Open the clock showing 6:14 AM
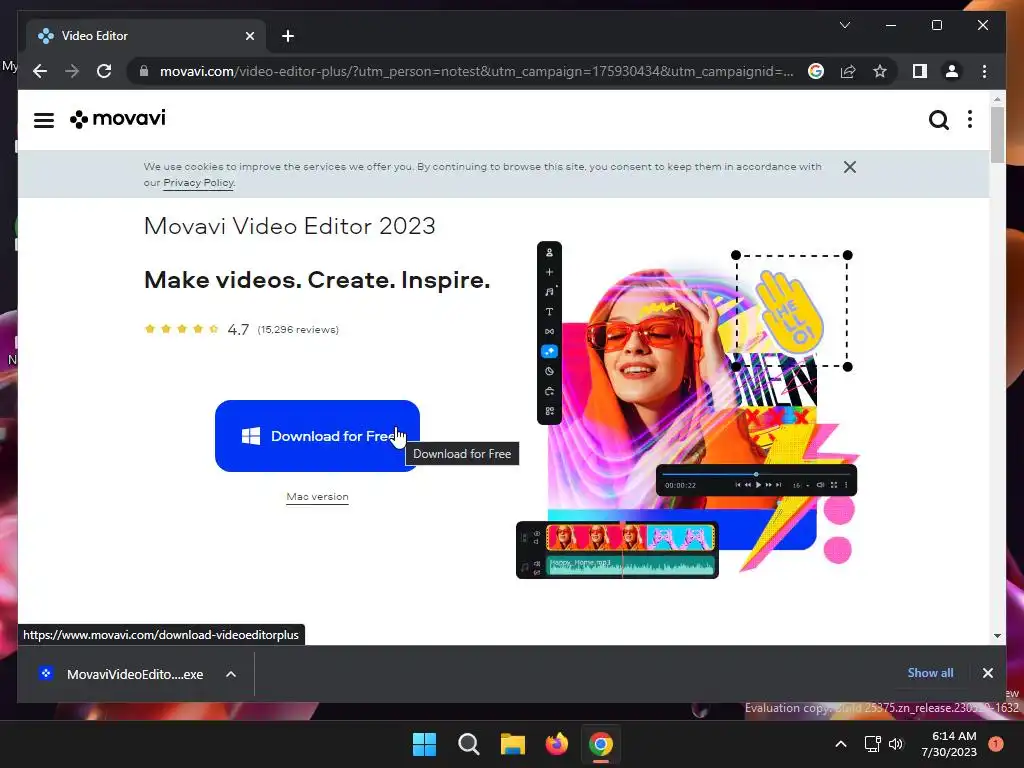The image size is (1024, 768). pyautogui.click(x=949, y=744)
